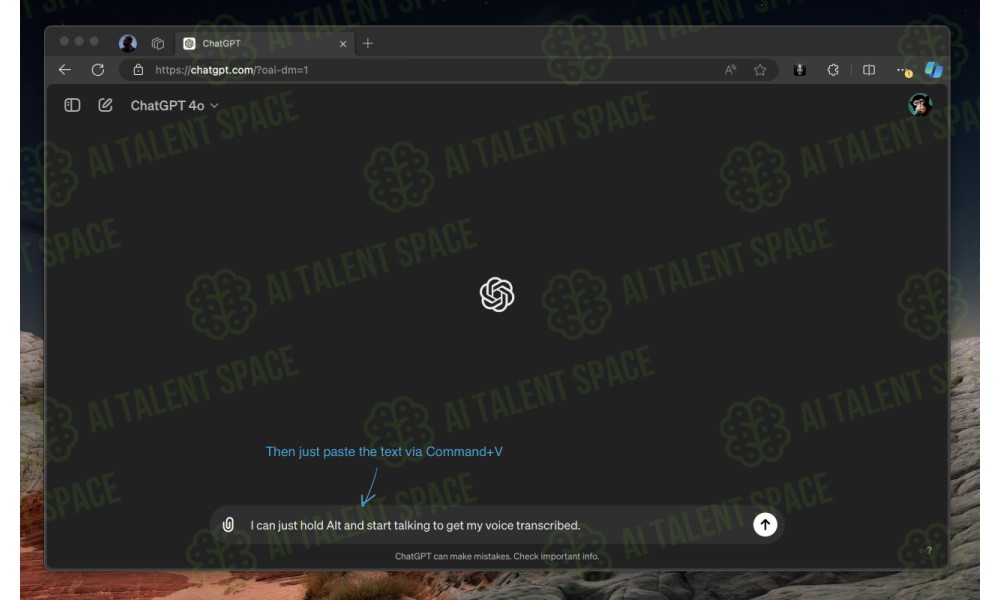Open the split screen icon in the toolbar
The height and width of the screenshot is (600, 1000).
(869, 70)
